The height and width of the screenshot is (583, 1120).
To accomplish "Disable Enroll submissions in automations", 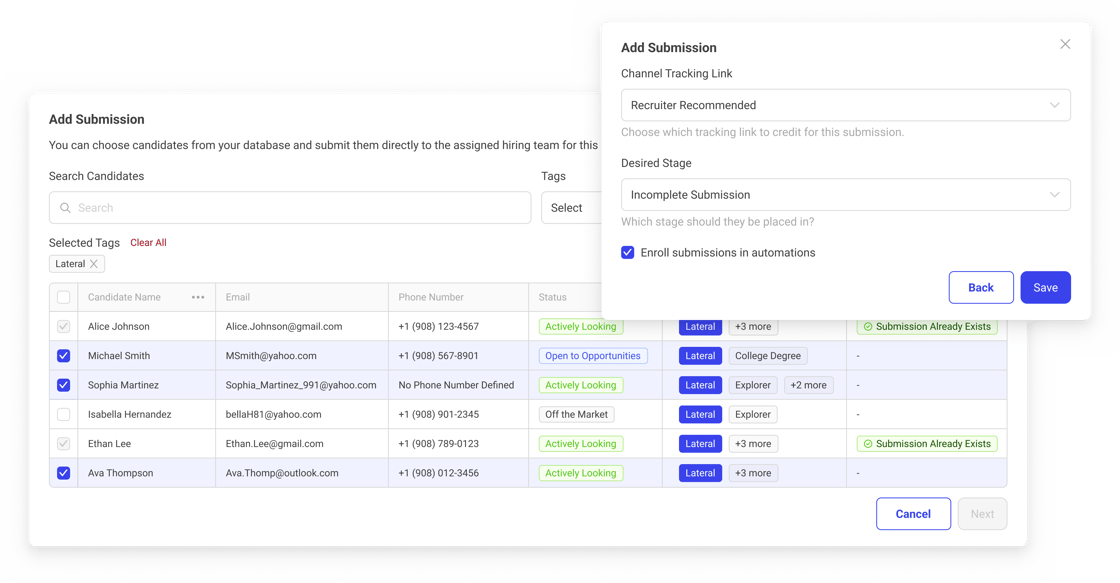I will (x=628, y=253).
